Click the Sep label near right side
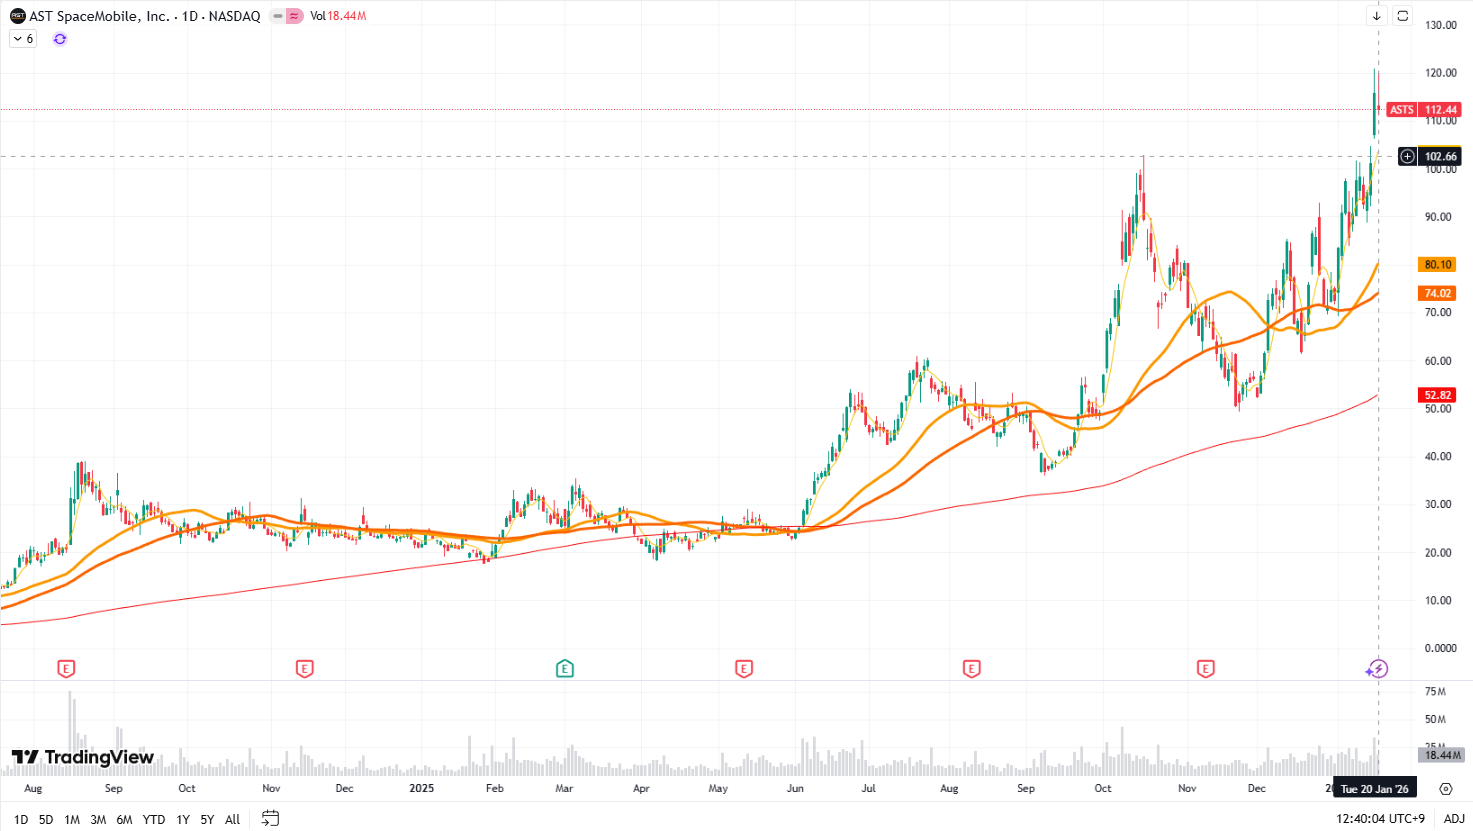Viewport: 1473px width, 831px height. click(1026, 789)
